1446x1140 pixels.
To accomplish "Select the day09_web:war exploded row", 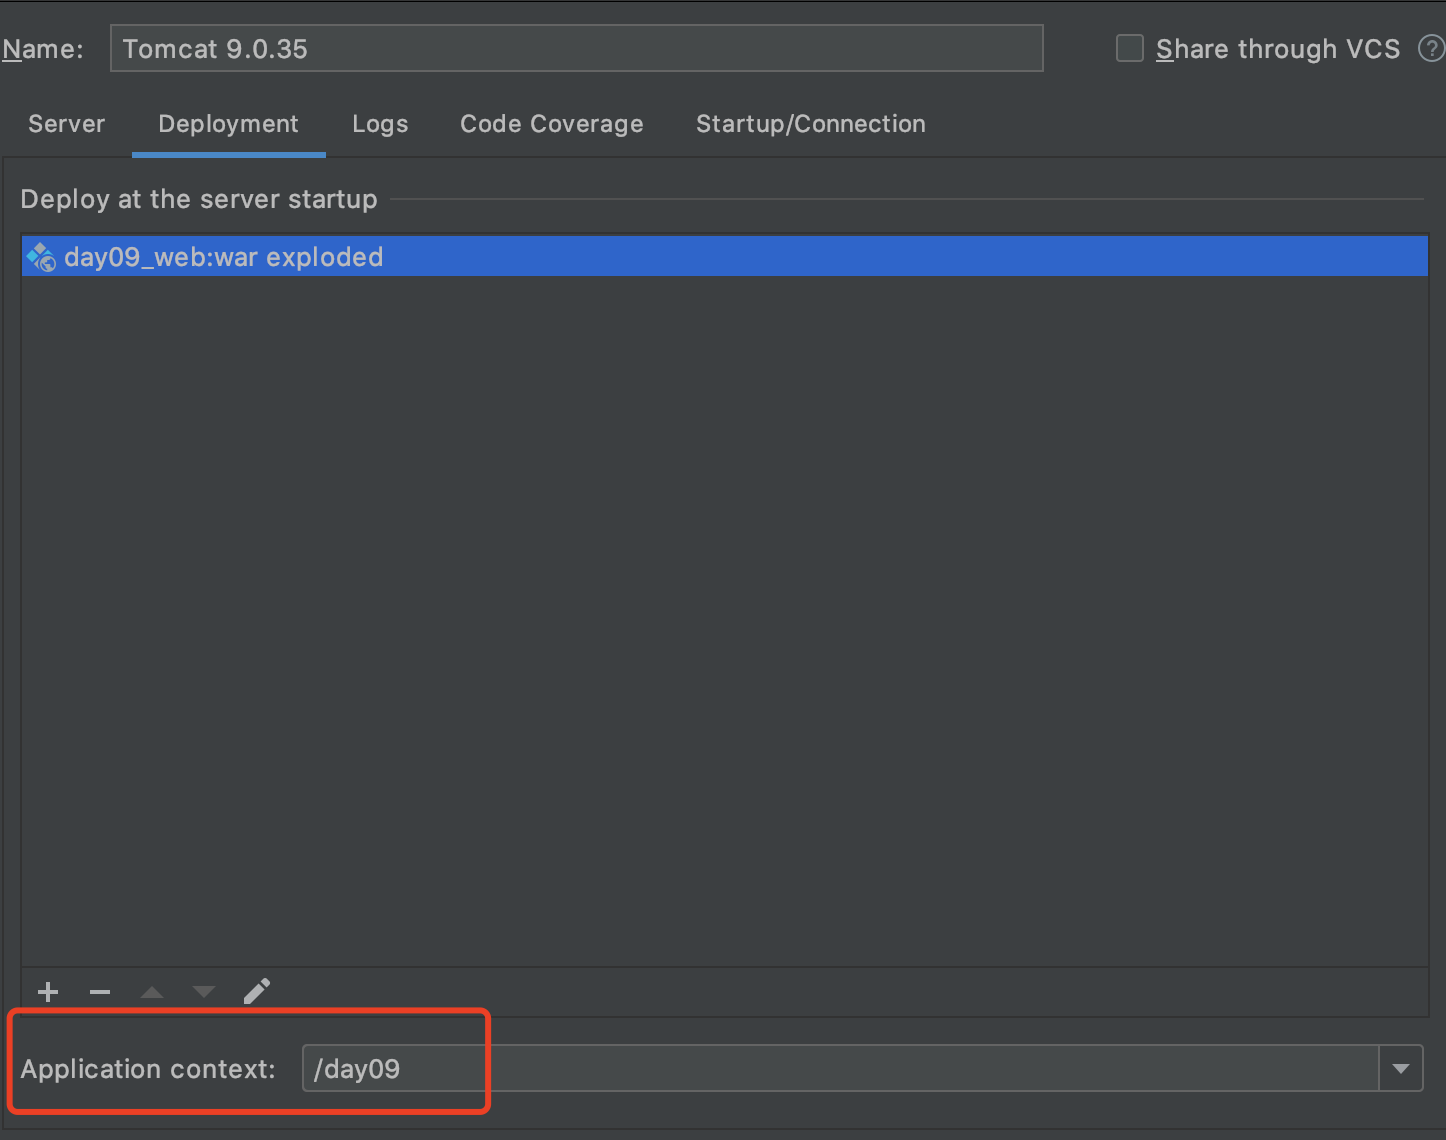I will pos(725,257).
